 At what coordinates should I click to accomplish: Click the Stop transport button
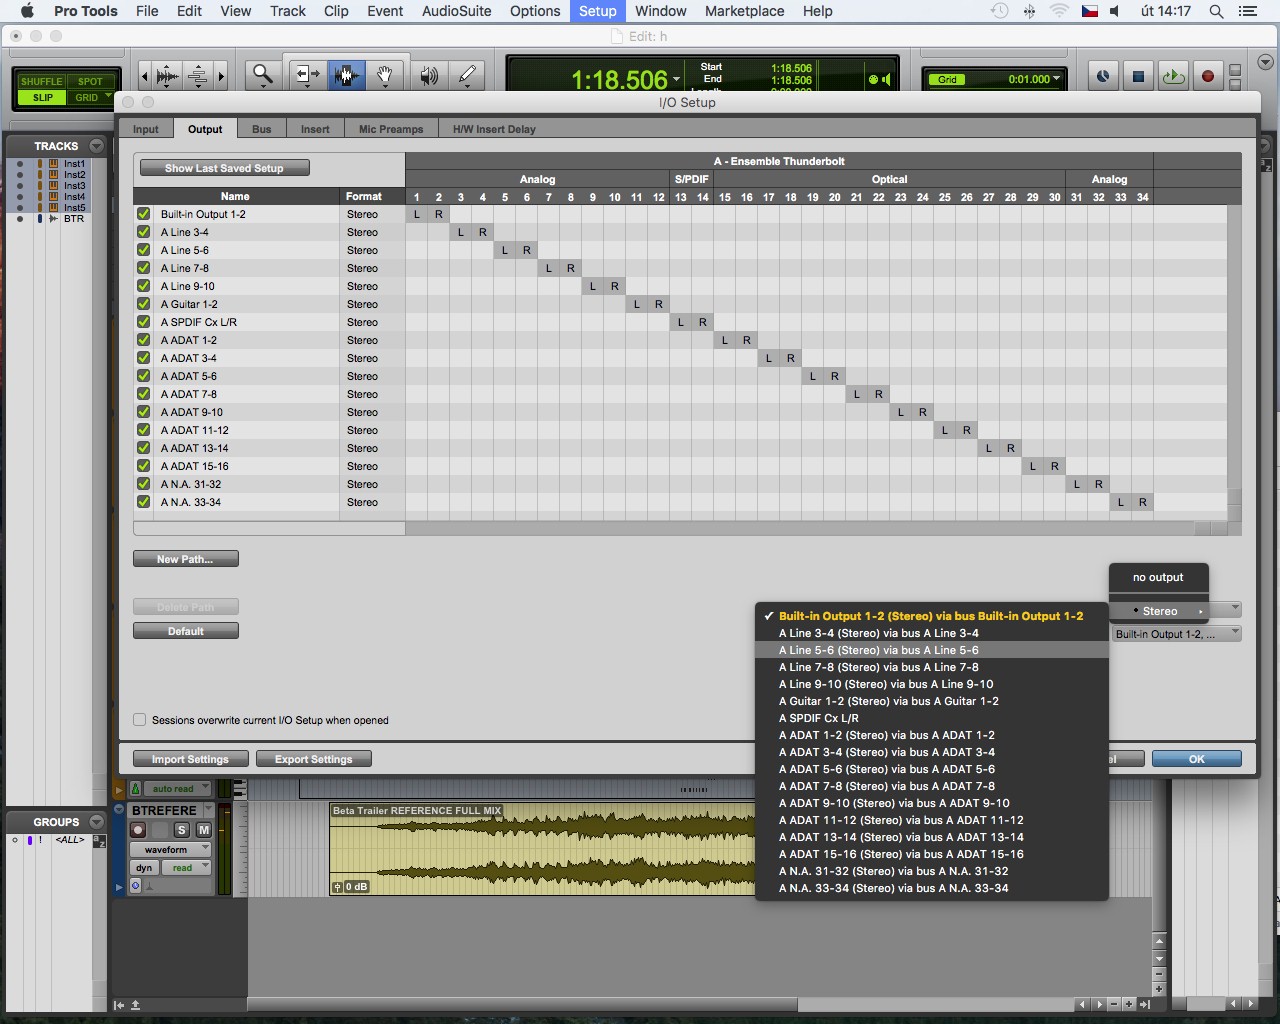[1138, 76]
